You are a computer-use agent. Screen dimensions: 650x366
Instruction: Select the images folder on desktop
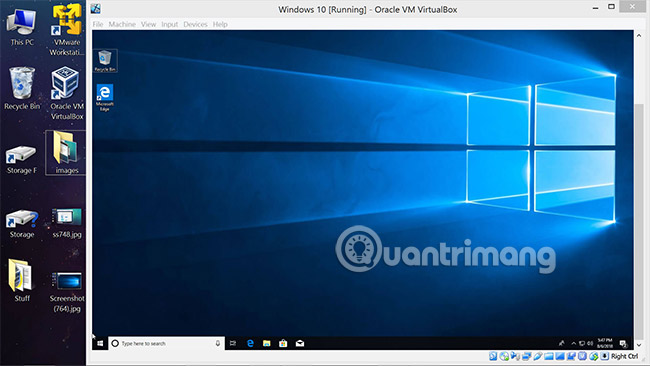point(66,153)
